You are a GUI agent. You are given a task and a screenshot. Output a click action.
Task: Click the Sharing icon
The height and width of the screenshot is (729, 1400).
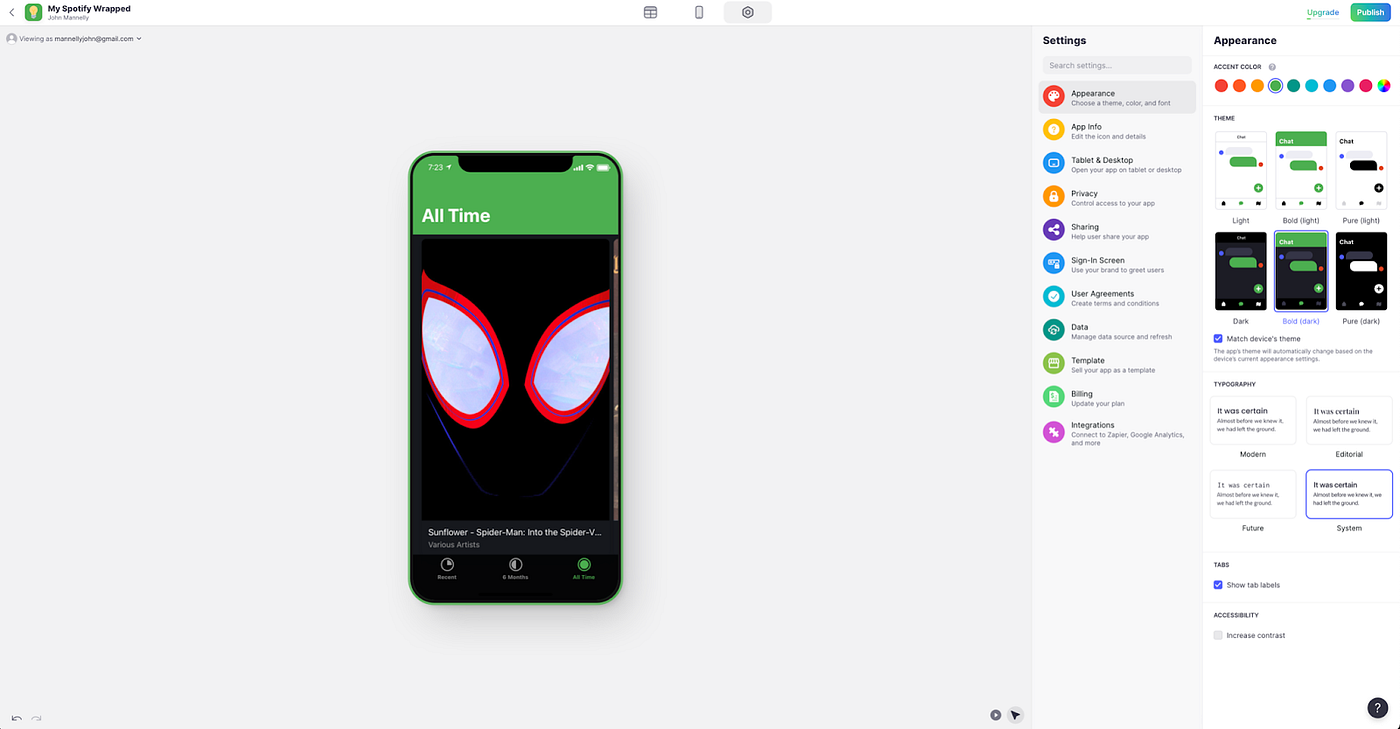tap(1053, 230)
